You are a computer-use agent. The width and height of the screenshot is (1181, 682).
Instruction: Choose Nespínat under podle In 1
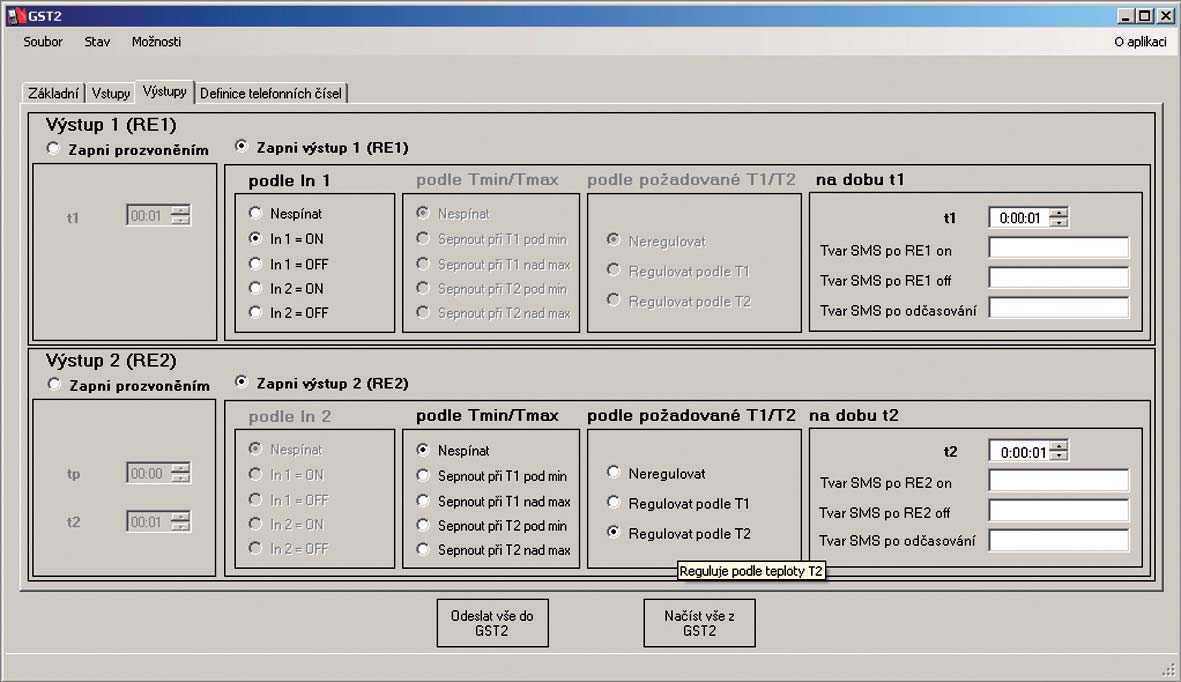285,213
